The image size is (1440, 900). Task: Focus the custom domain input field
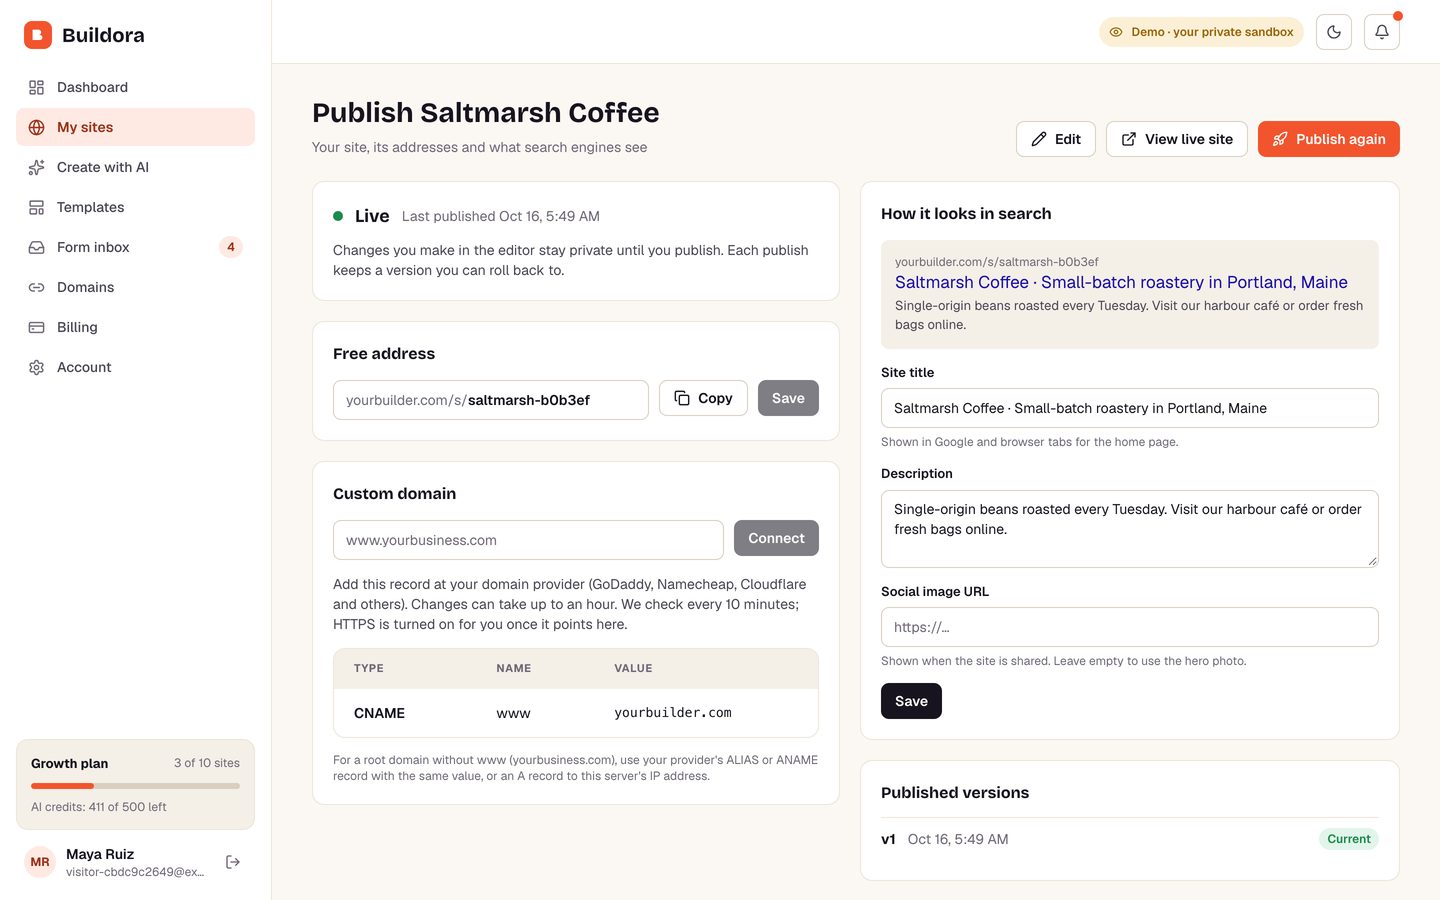pyautogui.click(x=528, y=540)
